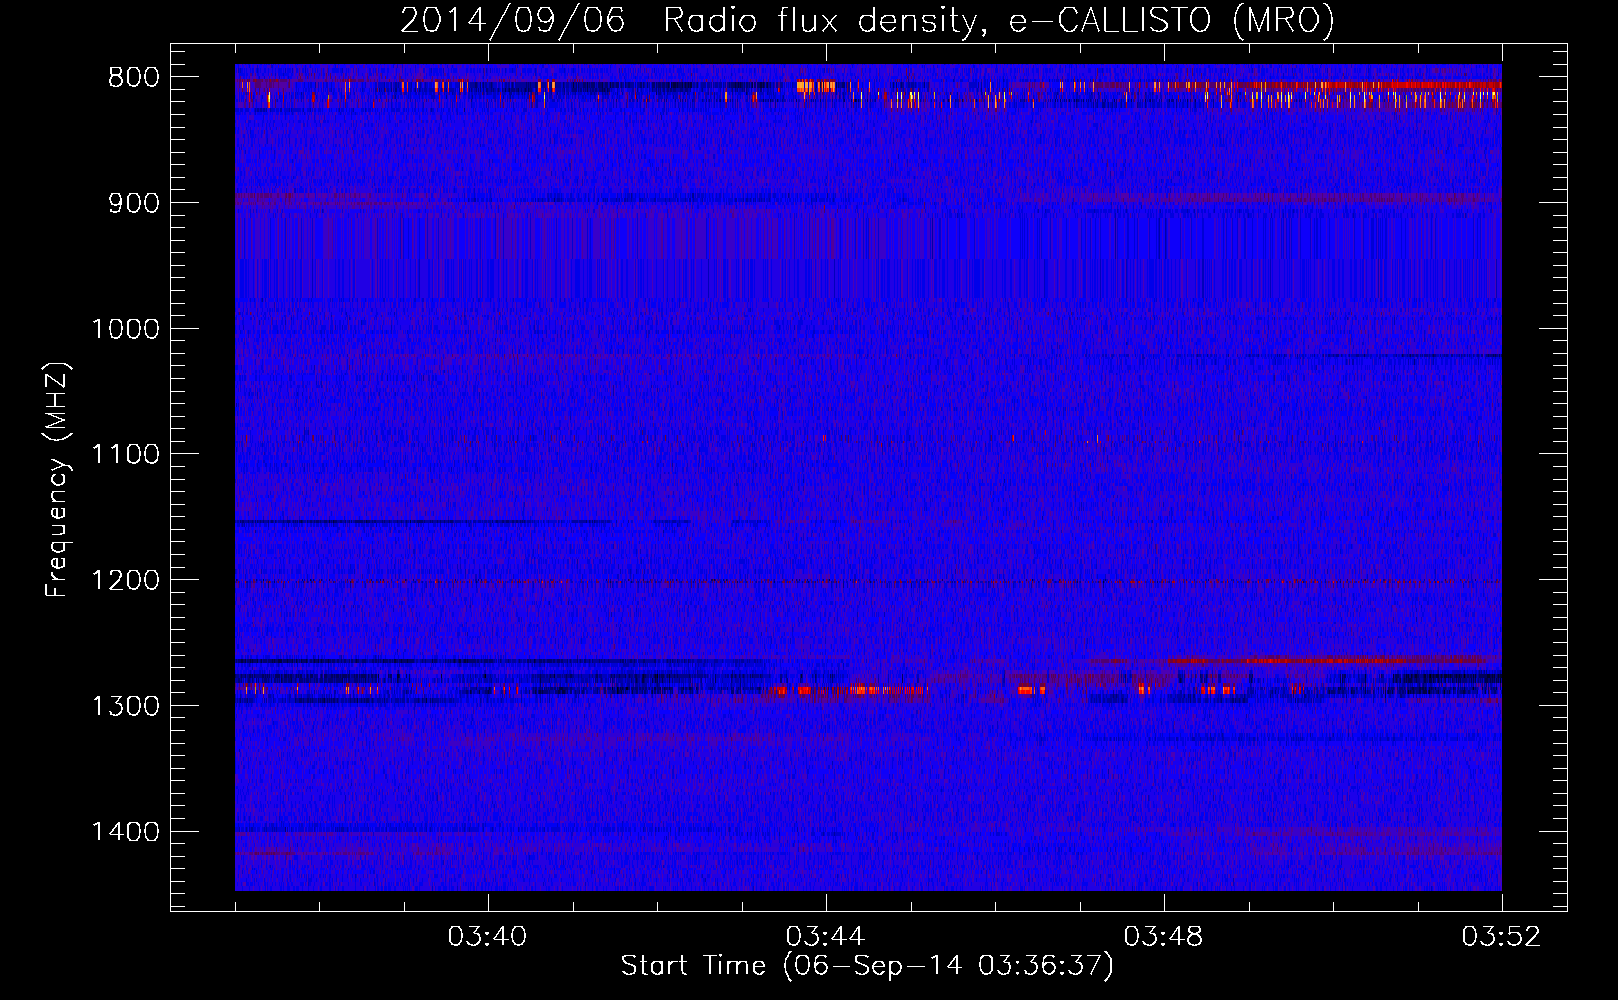
Task: Click the 03:48 time axis label
Action: click(1164, 937)
